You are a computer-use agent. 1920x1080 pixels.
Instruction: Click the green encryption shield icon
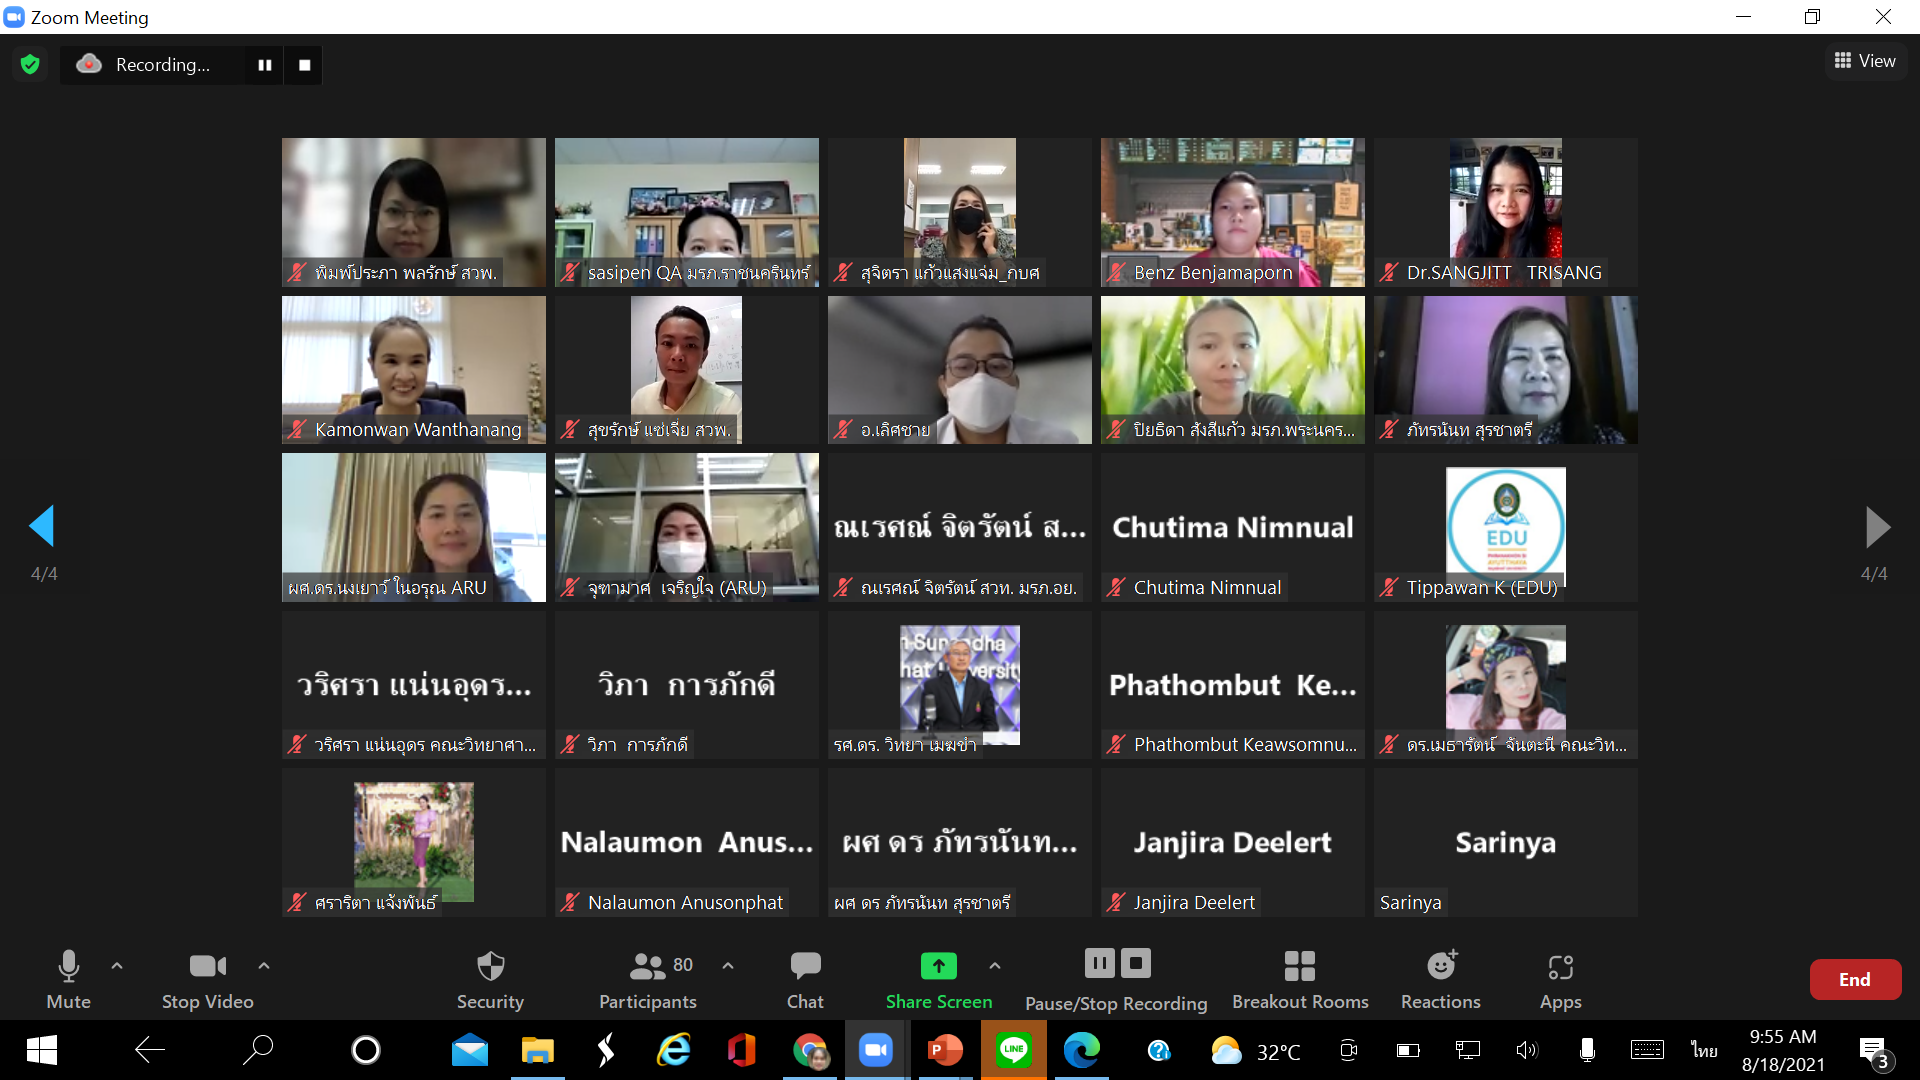[30, 65]
